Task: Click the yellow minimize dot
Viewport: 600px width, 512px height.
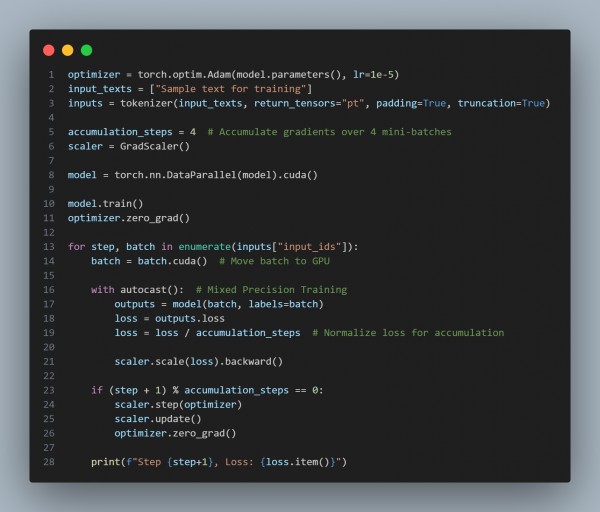Action: (x=68, y=50)
